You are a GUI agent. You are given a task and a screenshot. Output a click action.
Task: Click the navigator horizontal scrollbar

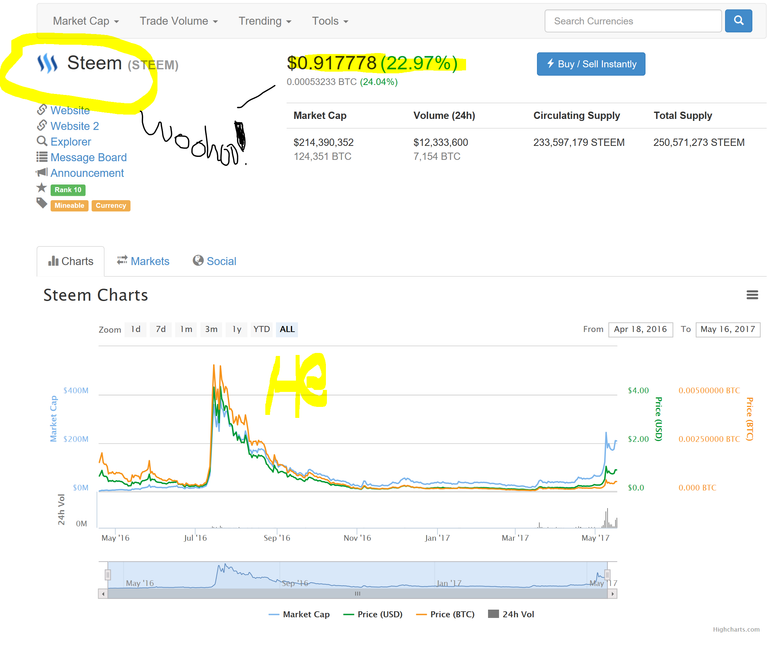pos(358,594)
